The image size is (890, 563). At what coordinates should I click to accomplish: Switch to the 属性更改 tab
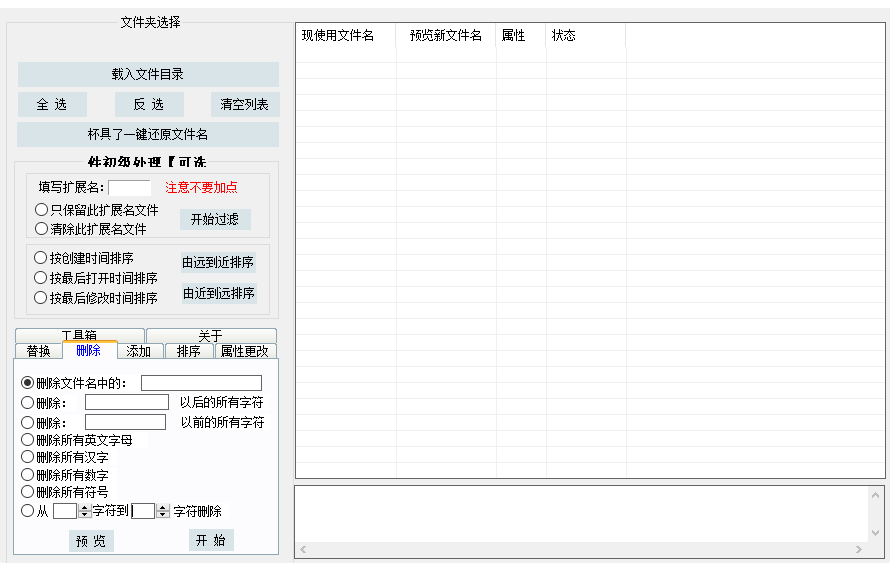pos(245,351)
